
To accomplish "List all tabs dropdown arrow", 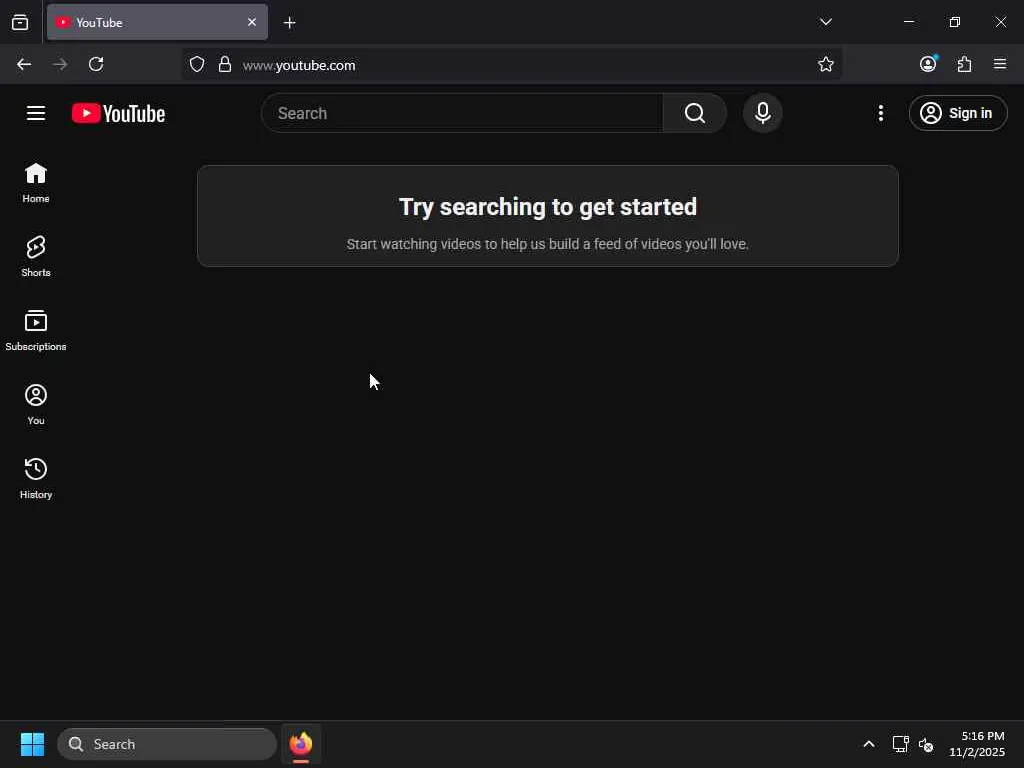I will point(825,22).
